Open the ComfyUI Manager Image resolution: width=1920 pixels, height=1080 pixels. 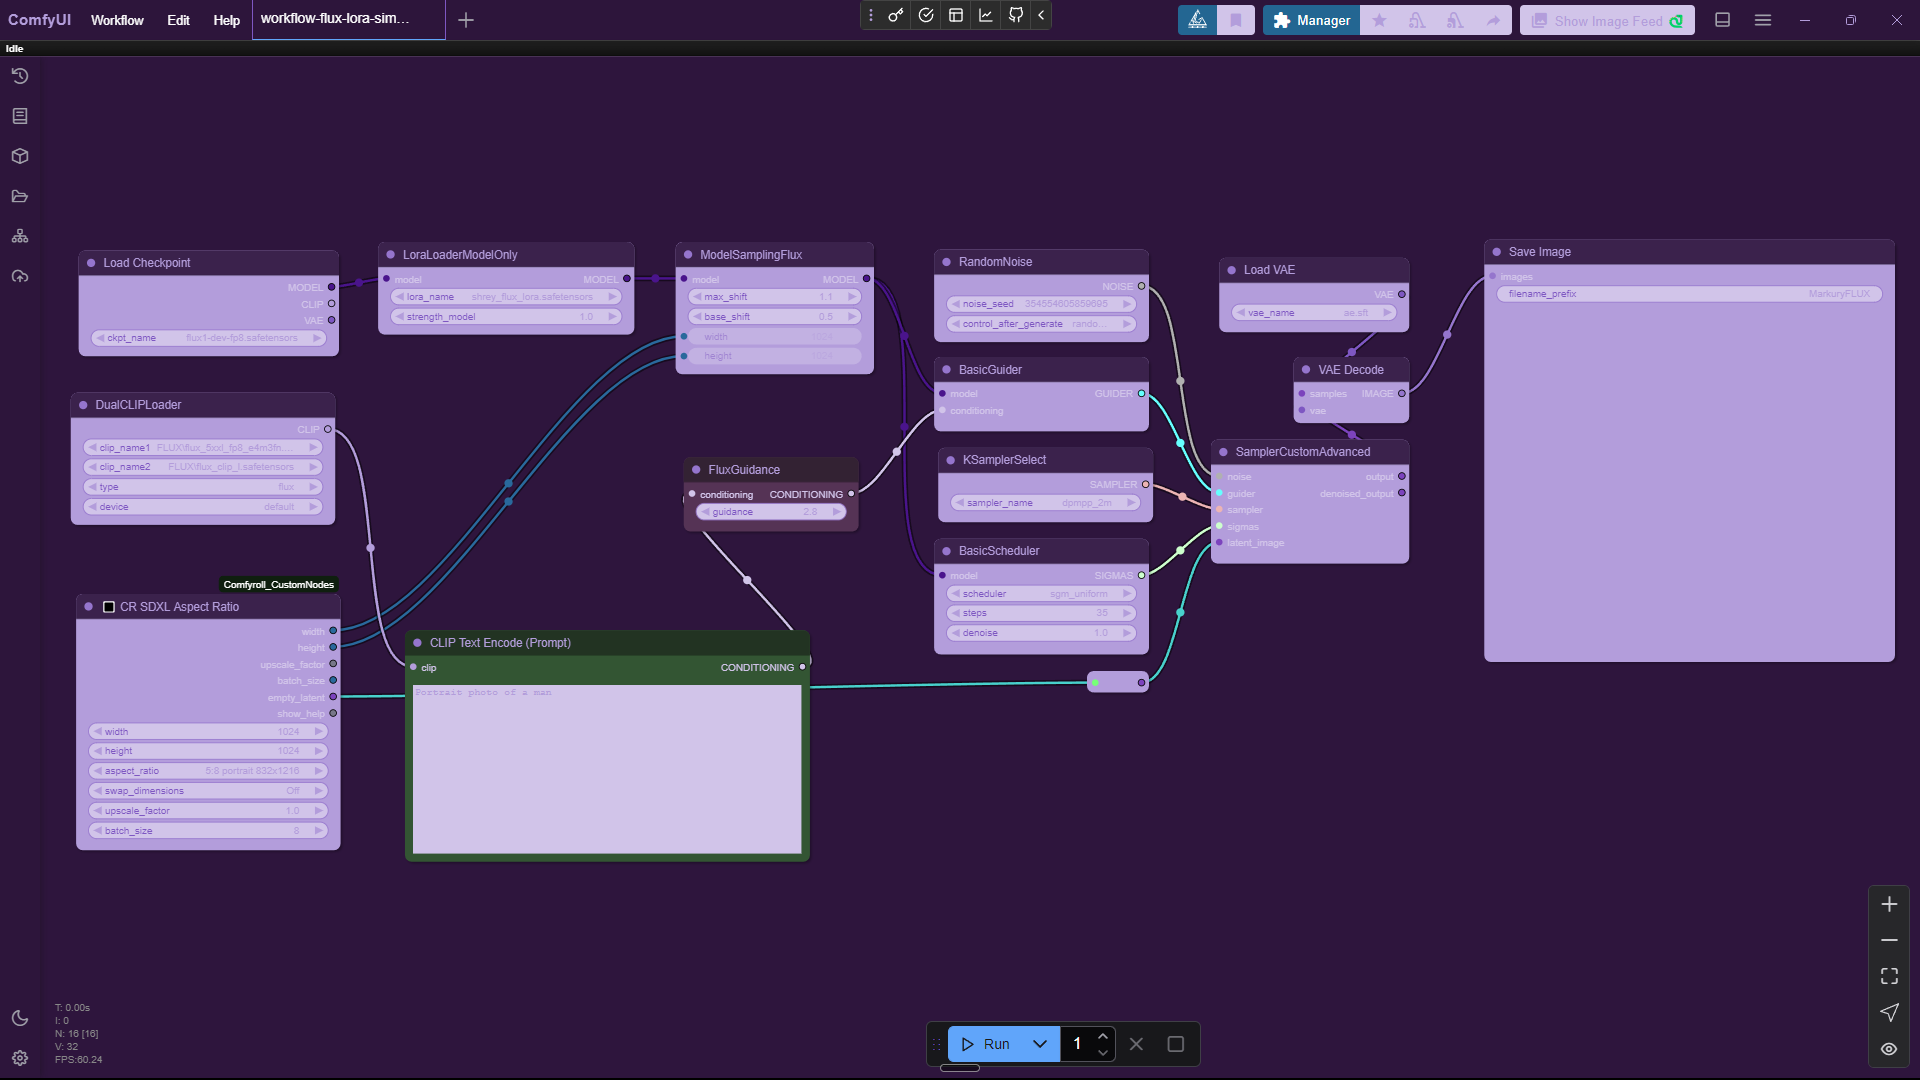click(1311, 20)
